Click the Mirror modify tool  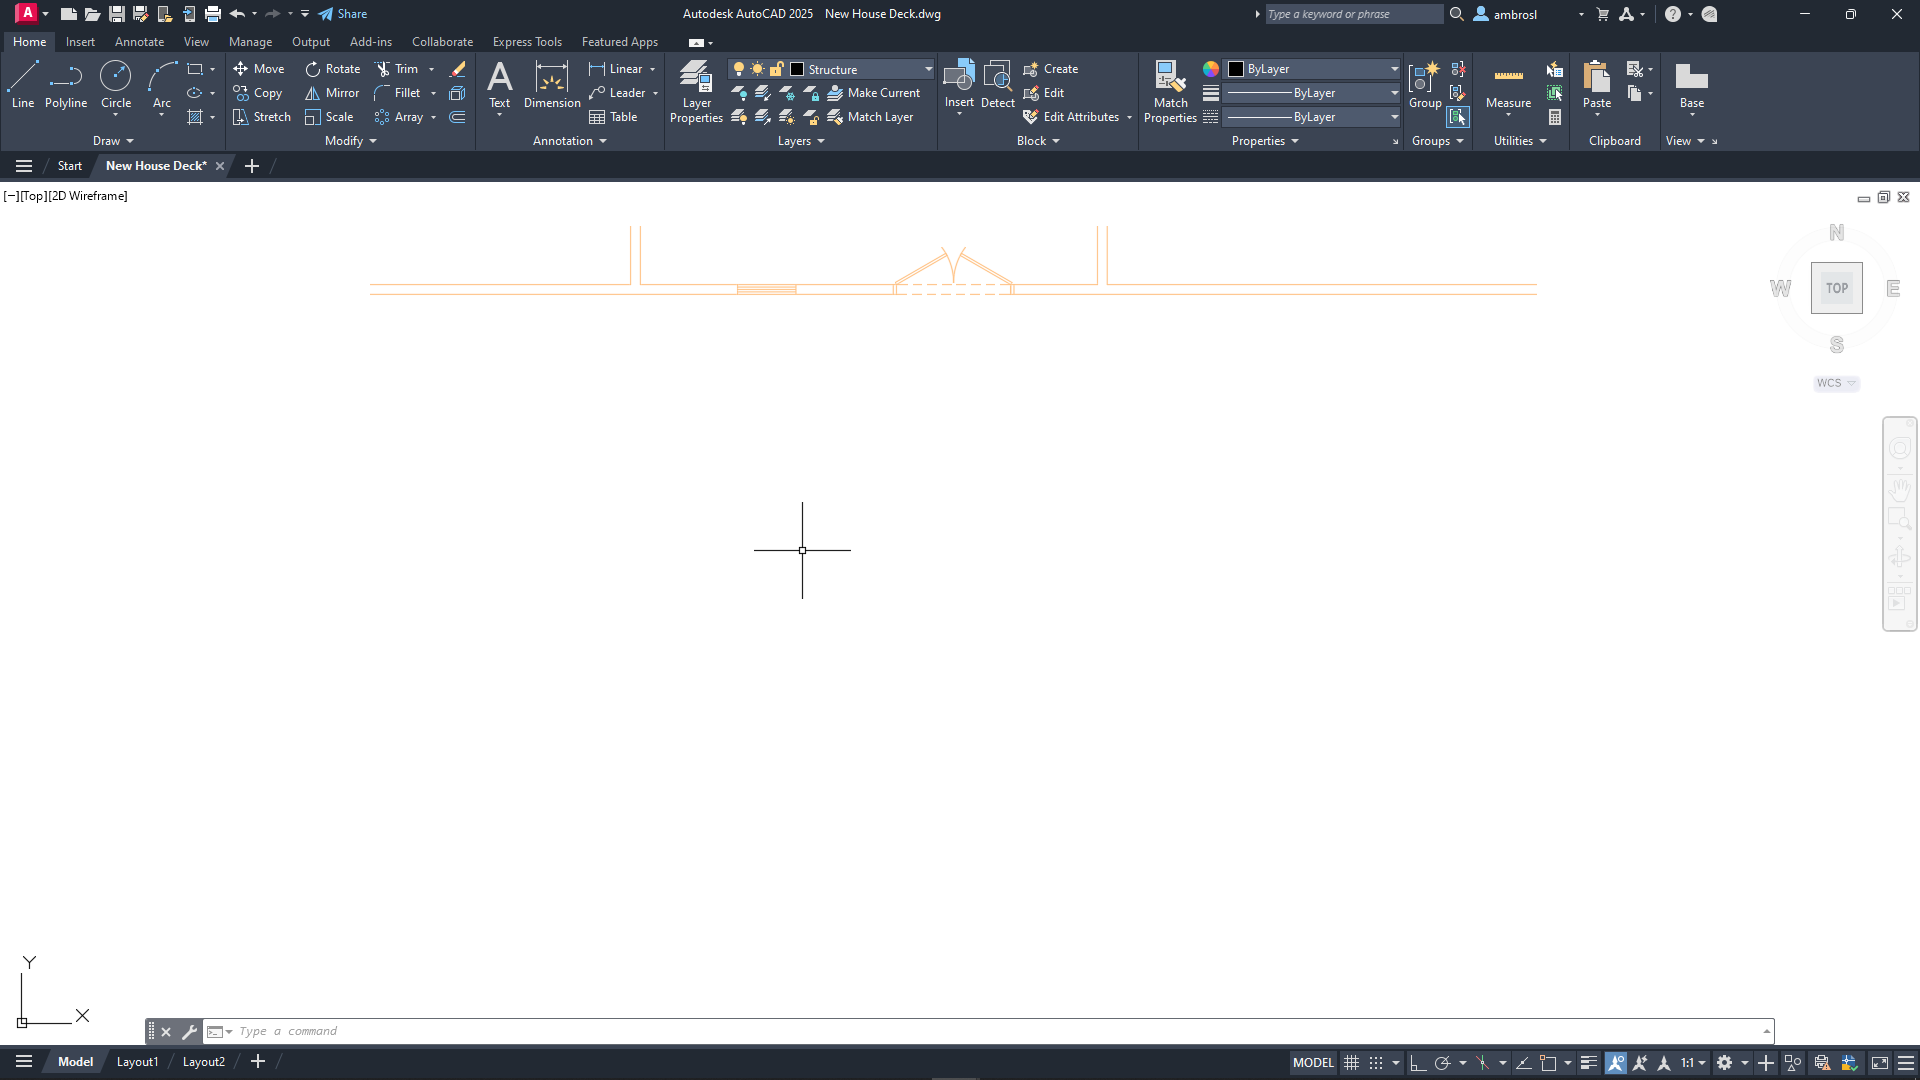(x=332, y=93)
